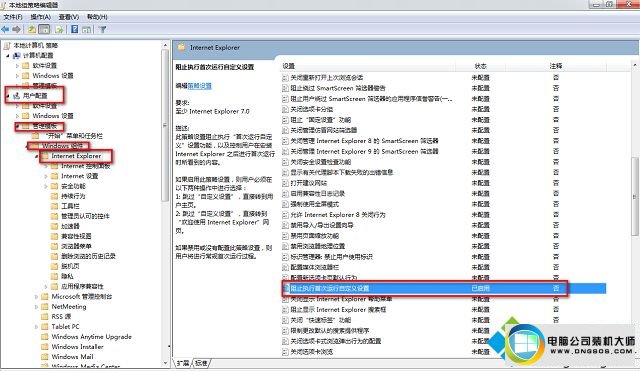Expand Windows 设置 under 用户配置
640x371 pixels.
coord(17,116)
